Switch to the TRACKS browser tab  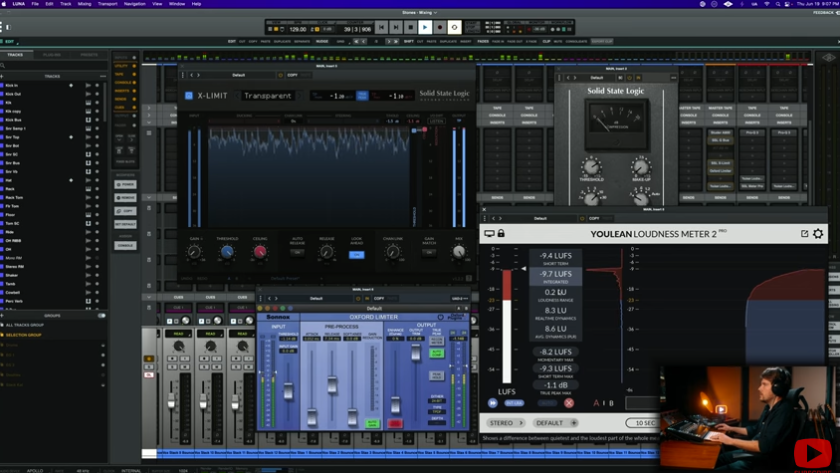(15, 55)
